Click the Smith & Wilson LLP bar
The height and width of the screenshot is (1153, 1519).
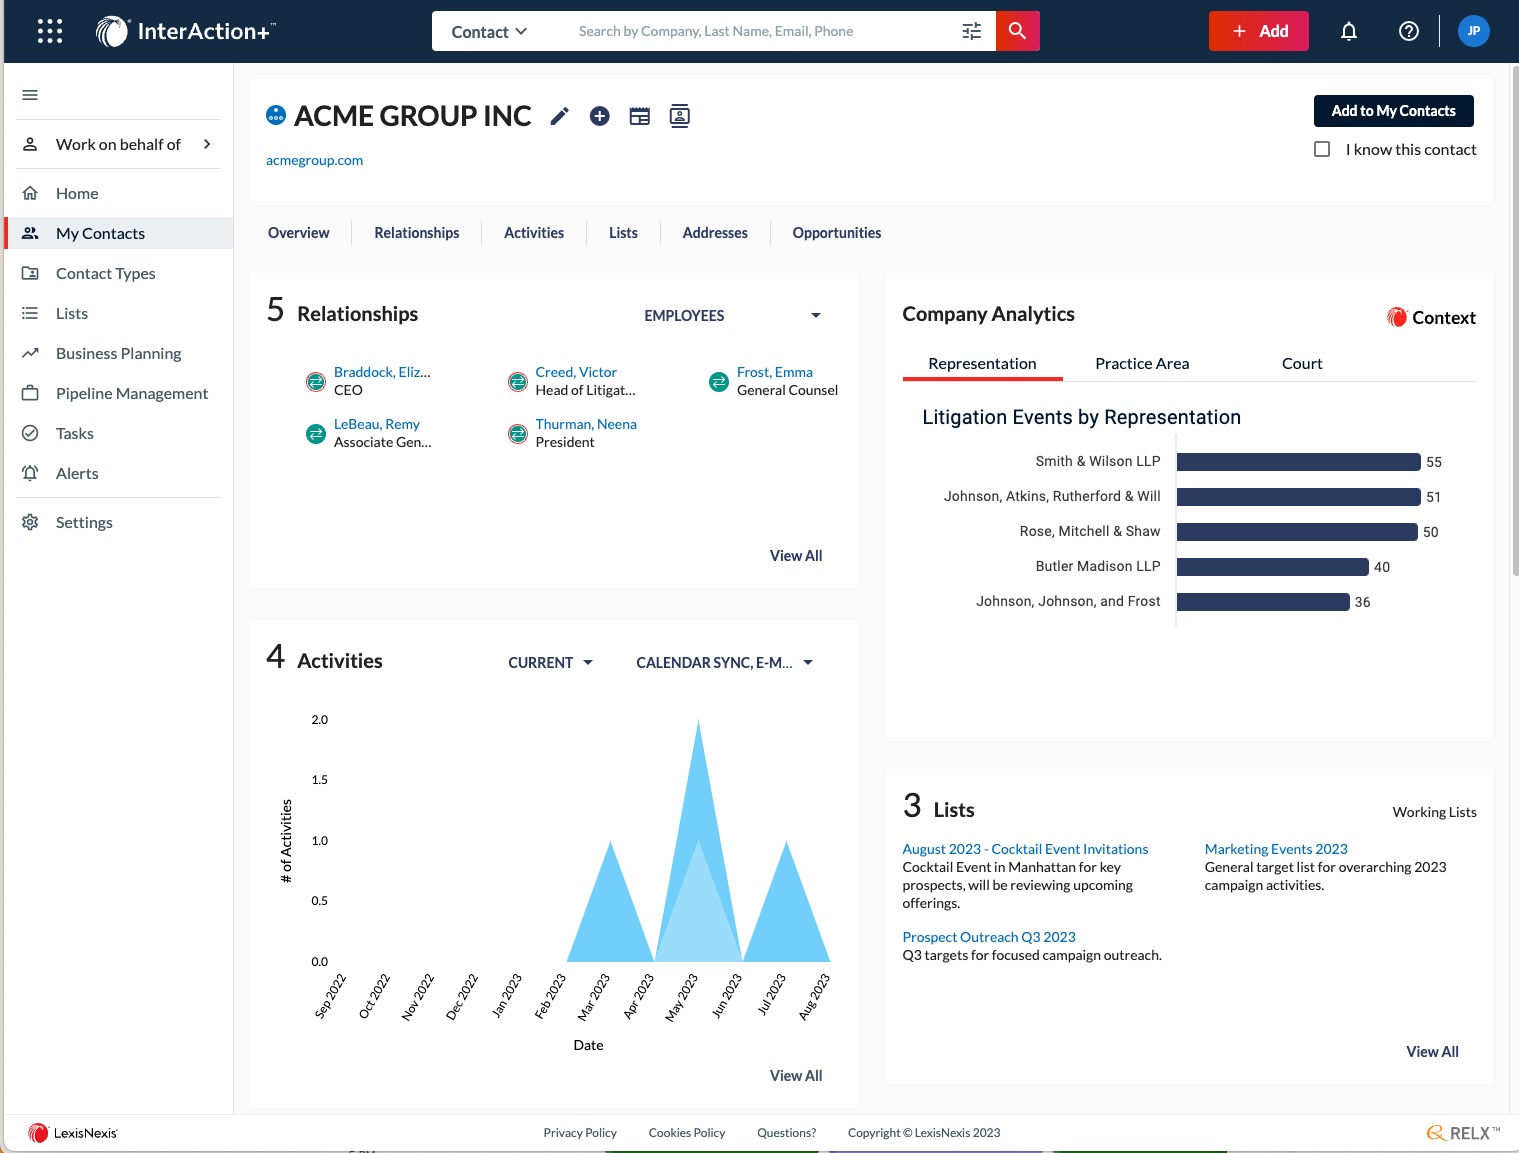[x=1299, y=462]
